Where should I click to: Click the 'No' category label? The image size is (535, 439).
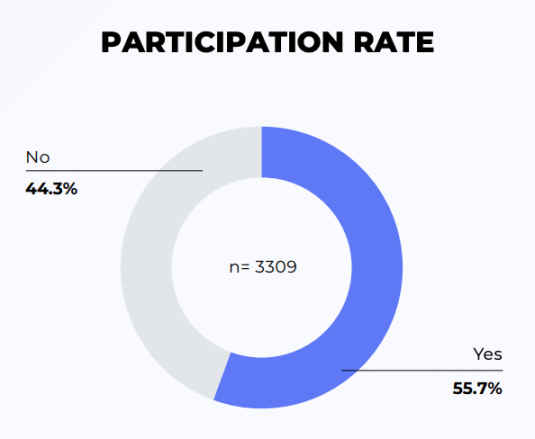(38, 157)
